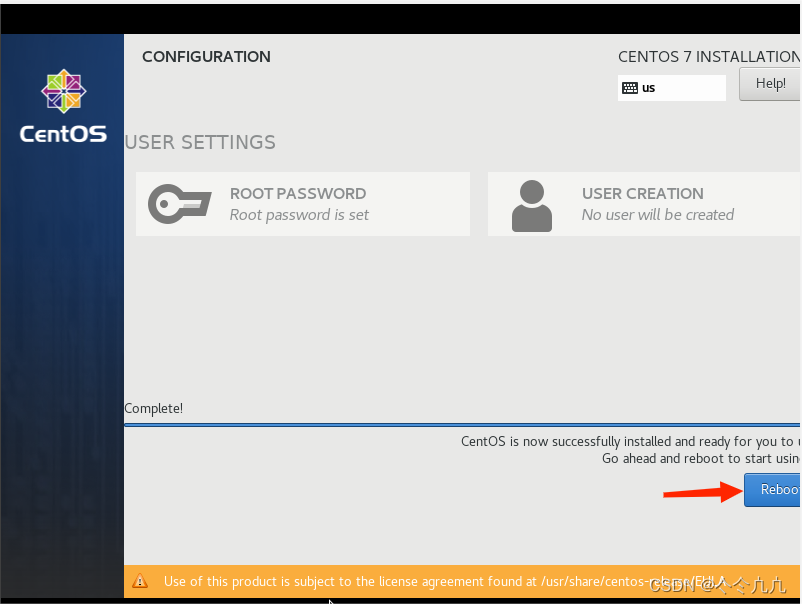Click 'Root password is set' text
Viewport: 802px width, 604px height.
point(299,215)
